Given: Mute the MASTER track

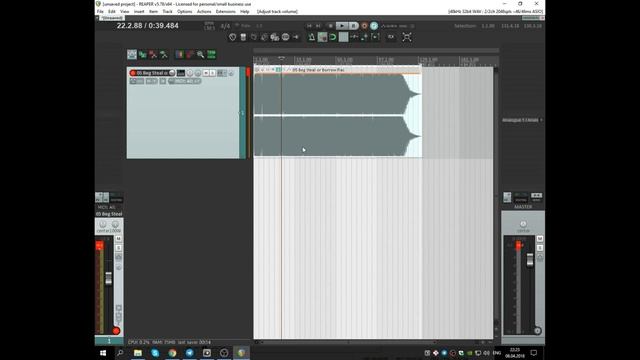Looking at the screenshot, I should (x=540, y=238).
